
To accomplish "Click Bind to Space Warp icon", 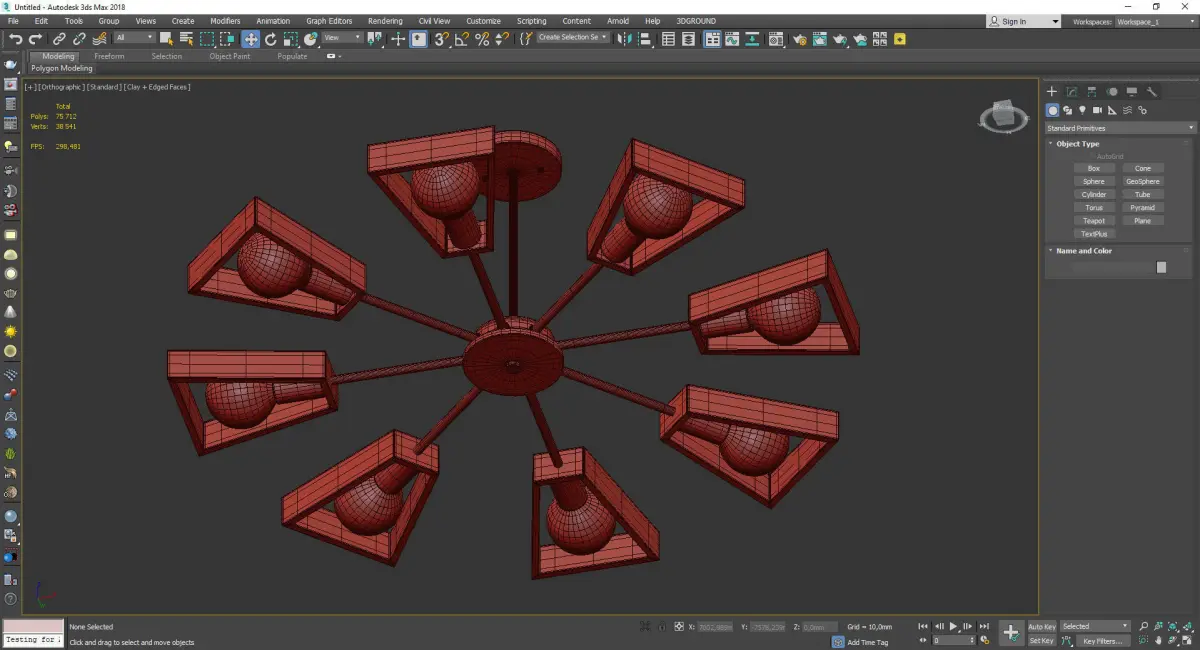I will coord(98,39).
